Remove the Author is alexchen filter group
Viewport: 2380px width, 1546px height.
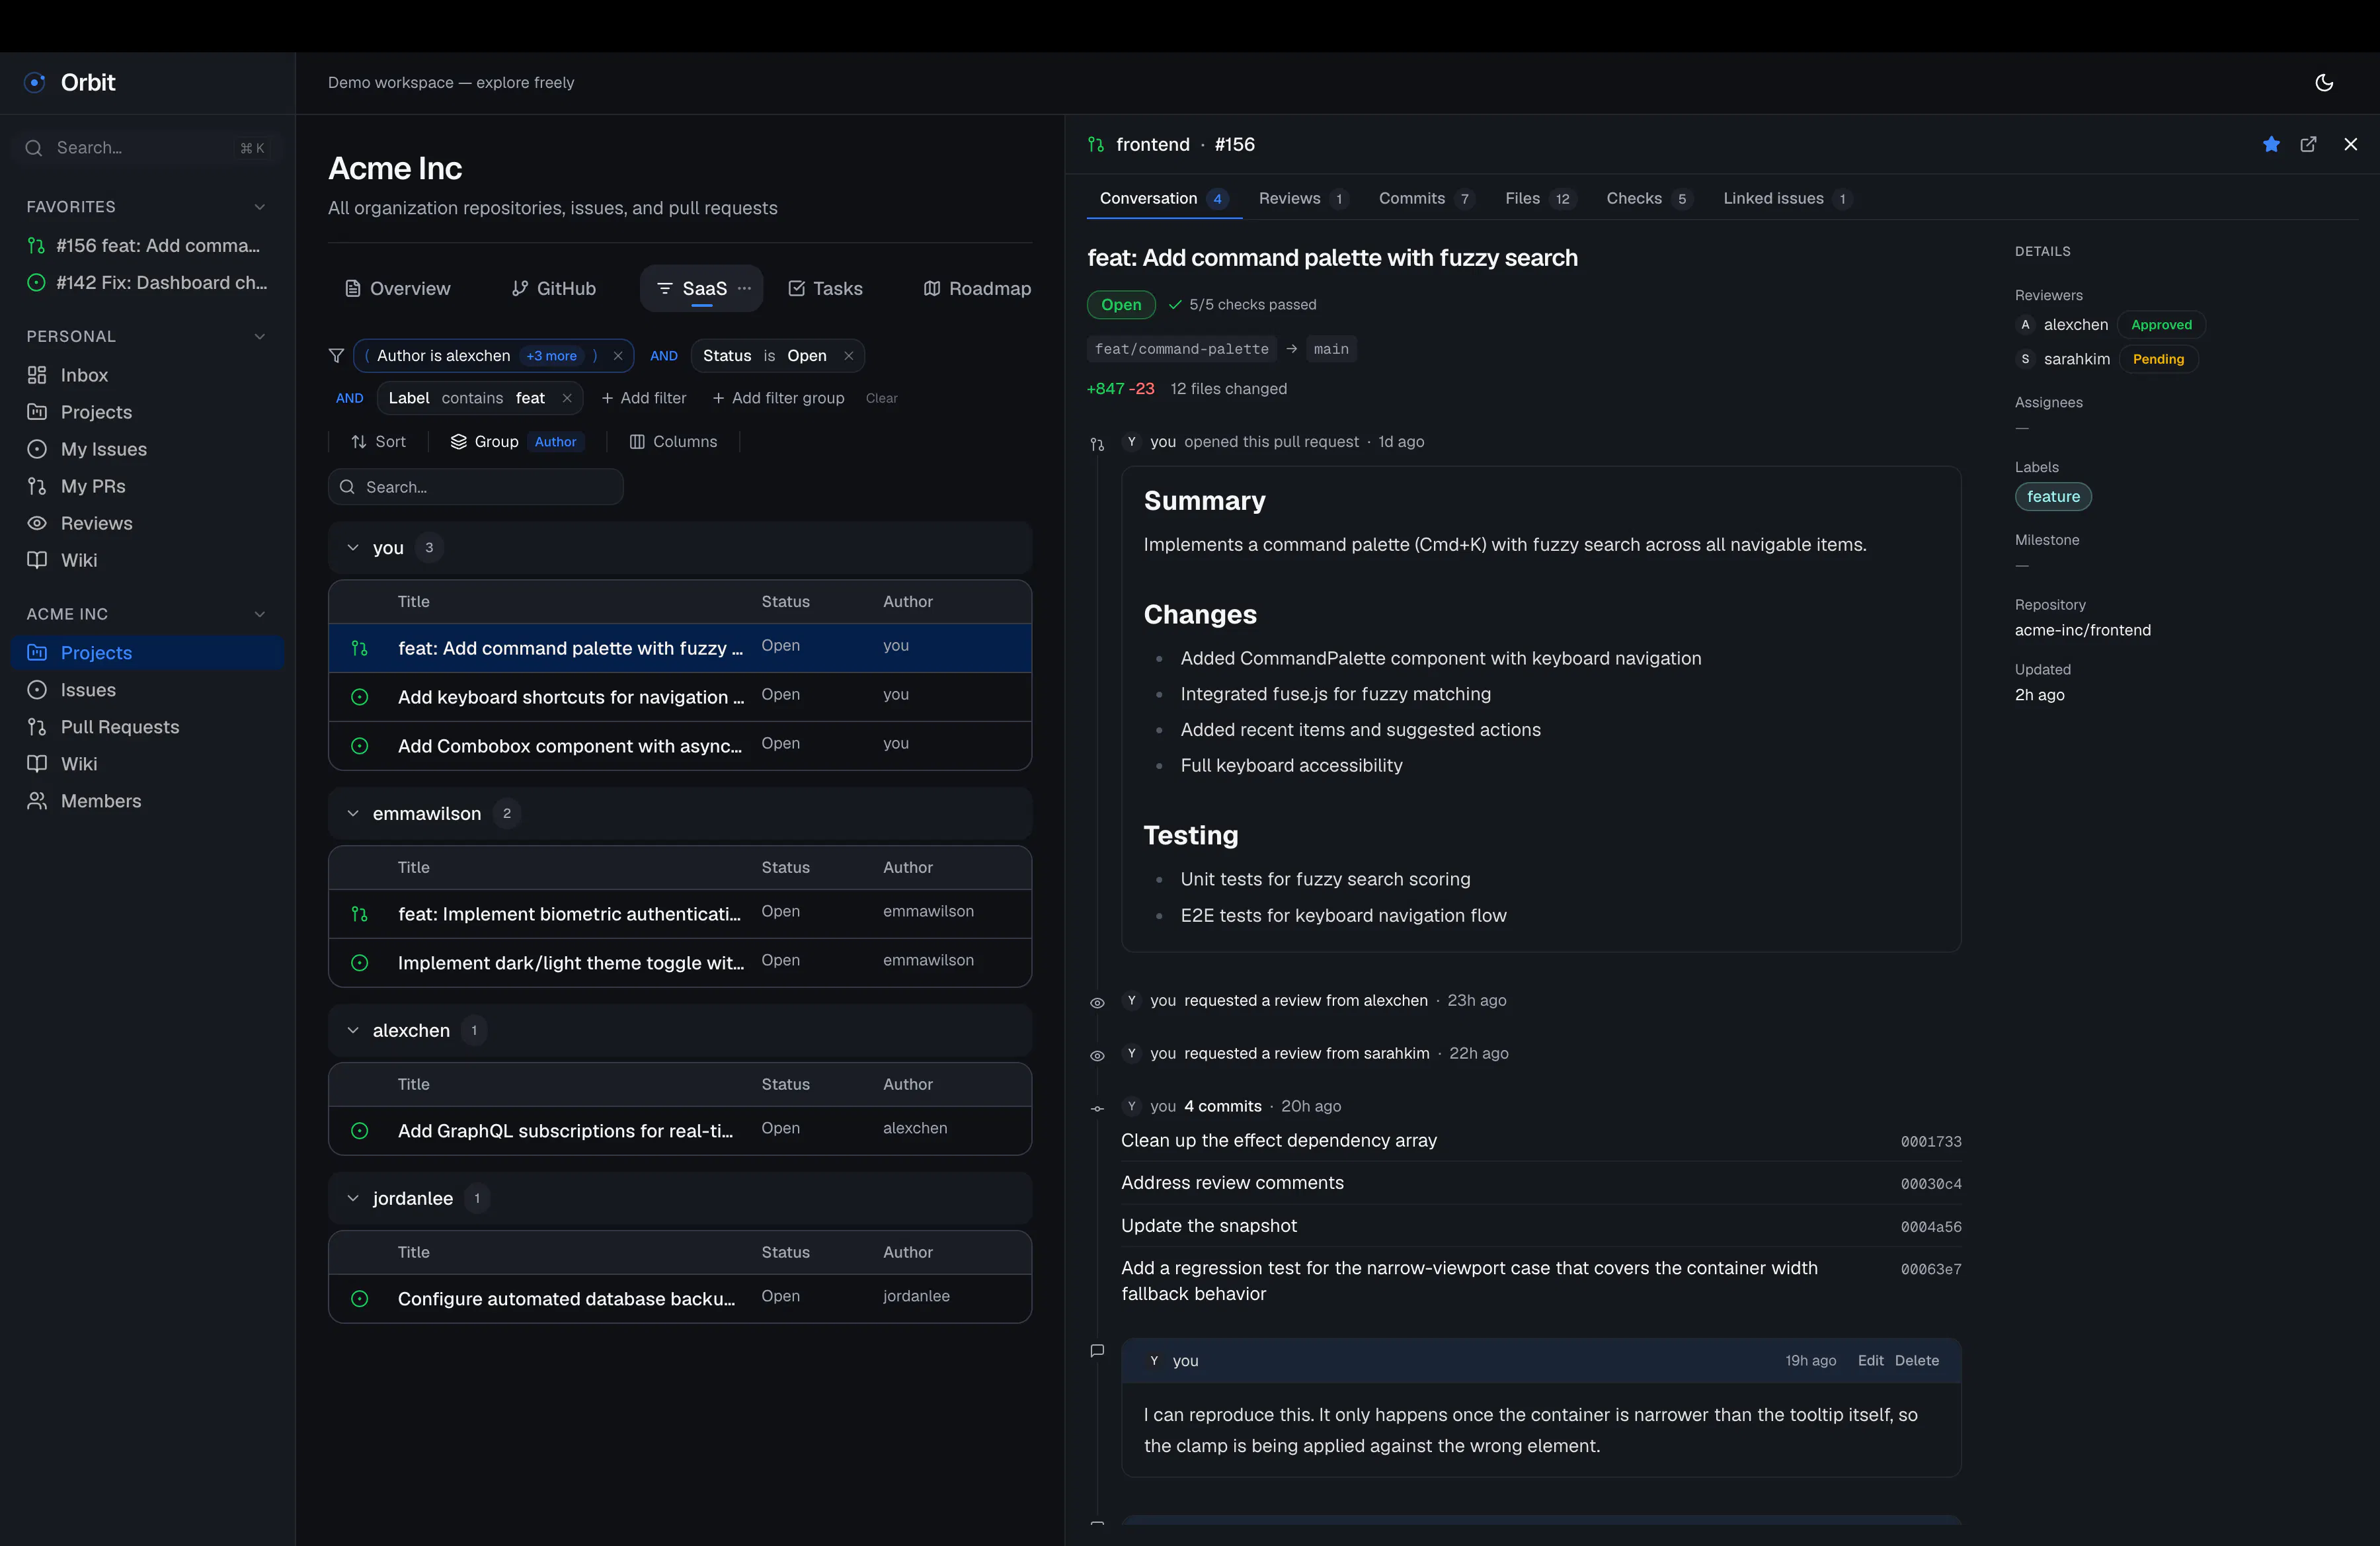point(618,356)
